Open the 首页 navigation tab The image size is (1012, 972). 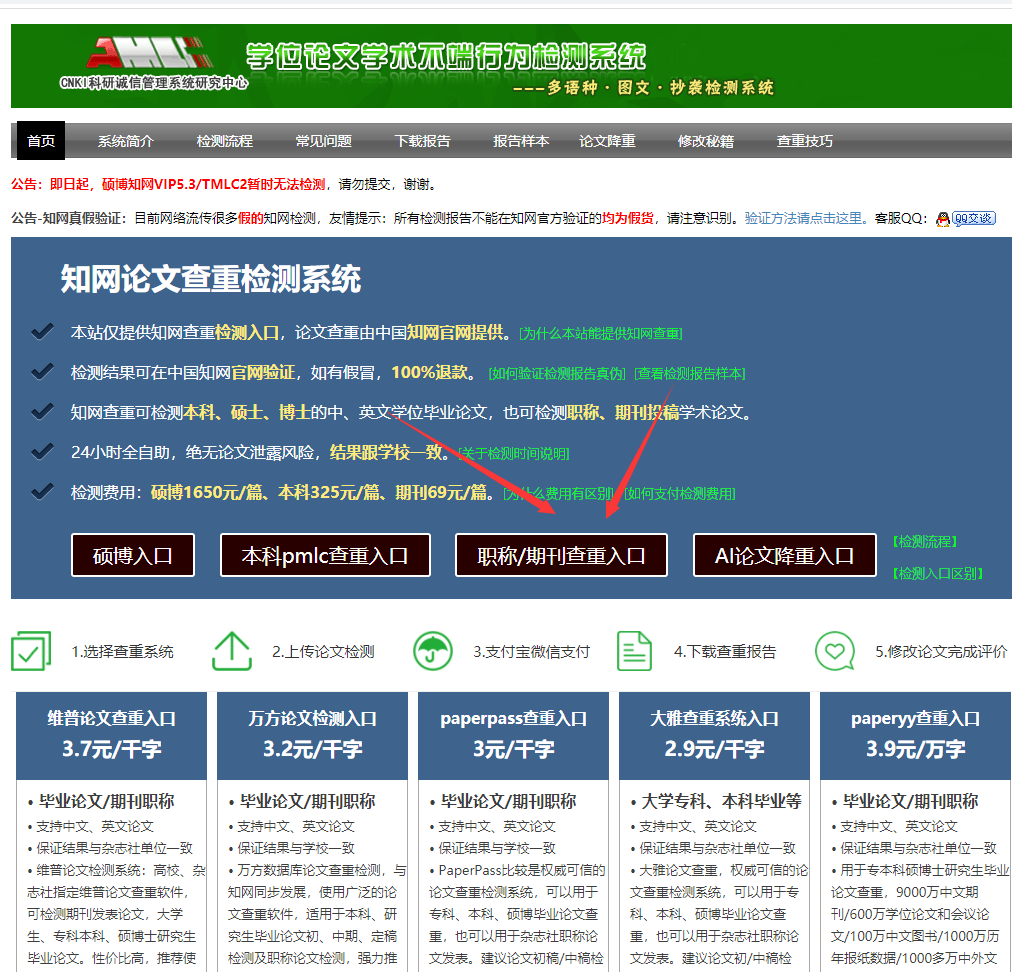coord(41,141)
